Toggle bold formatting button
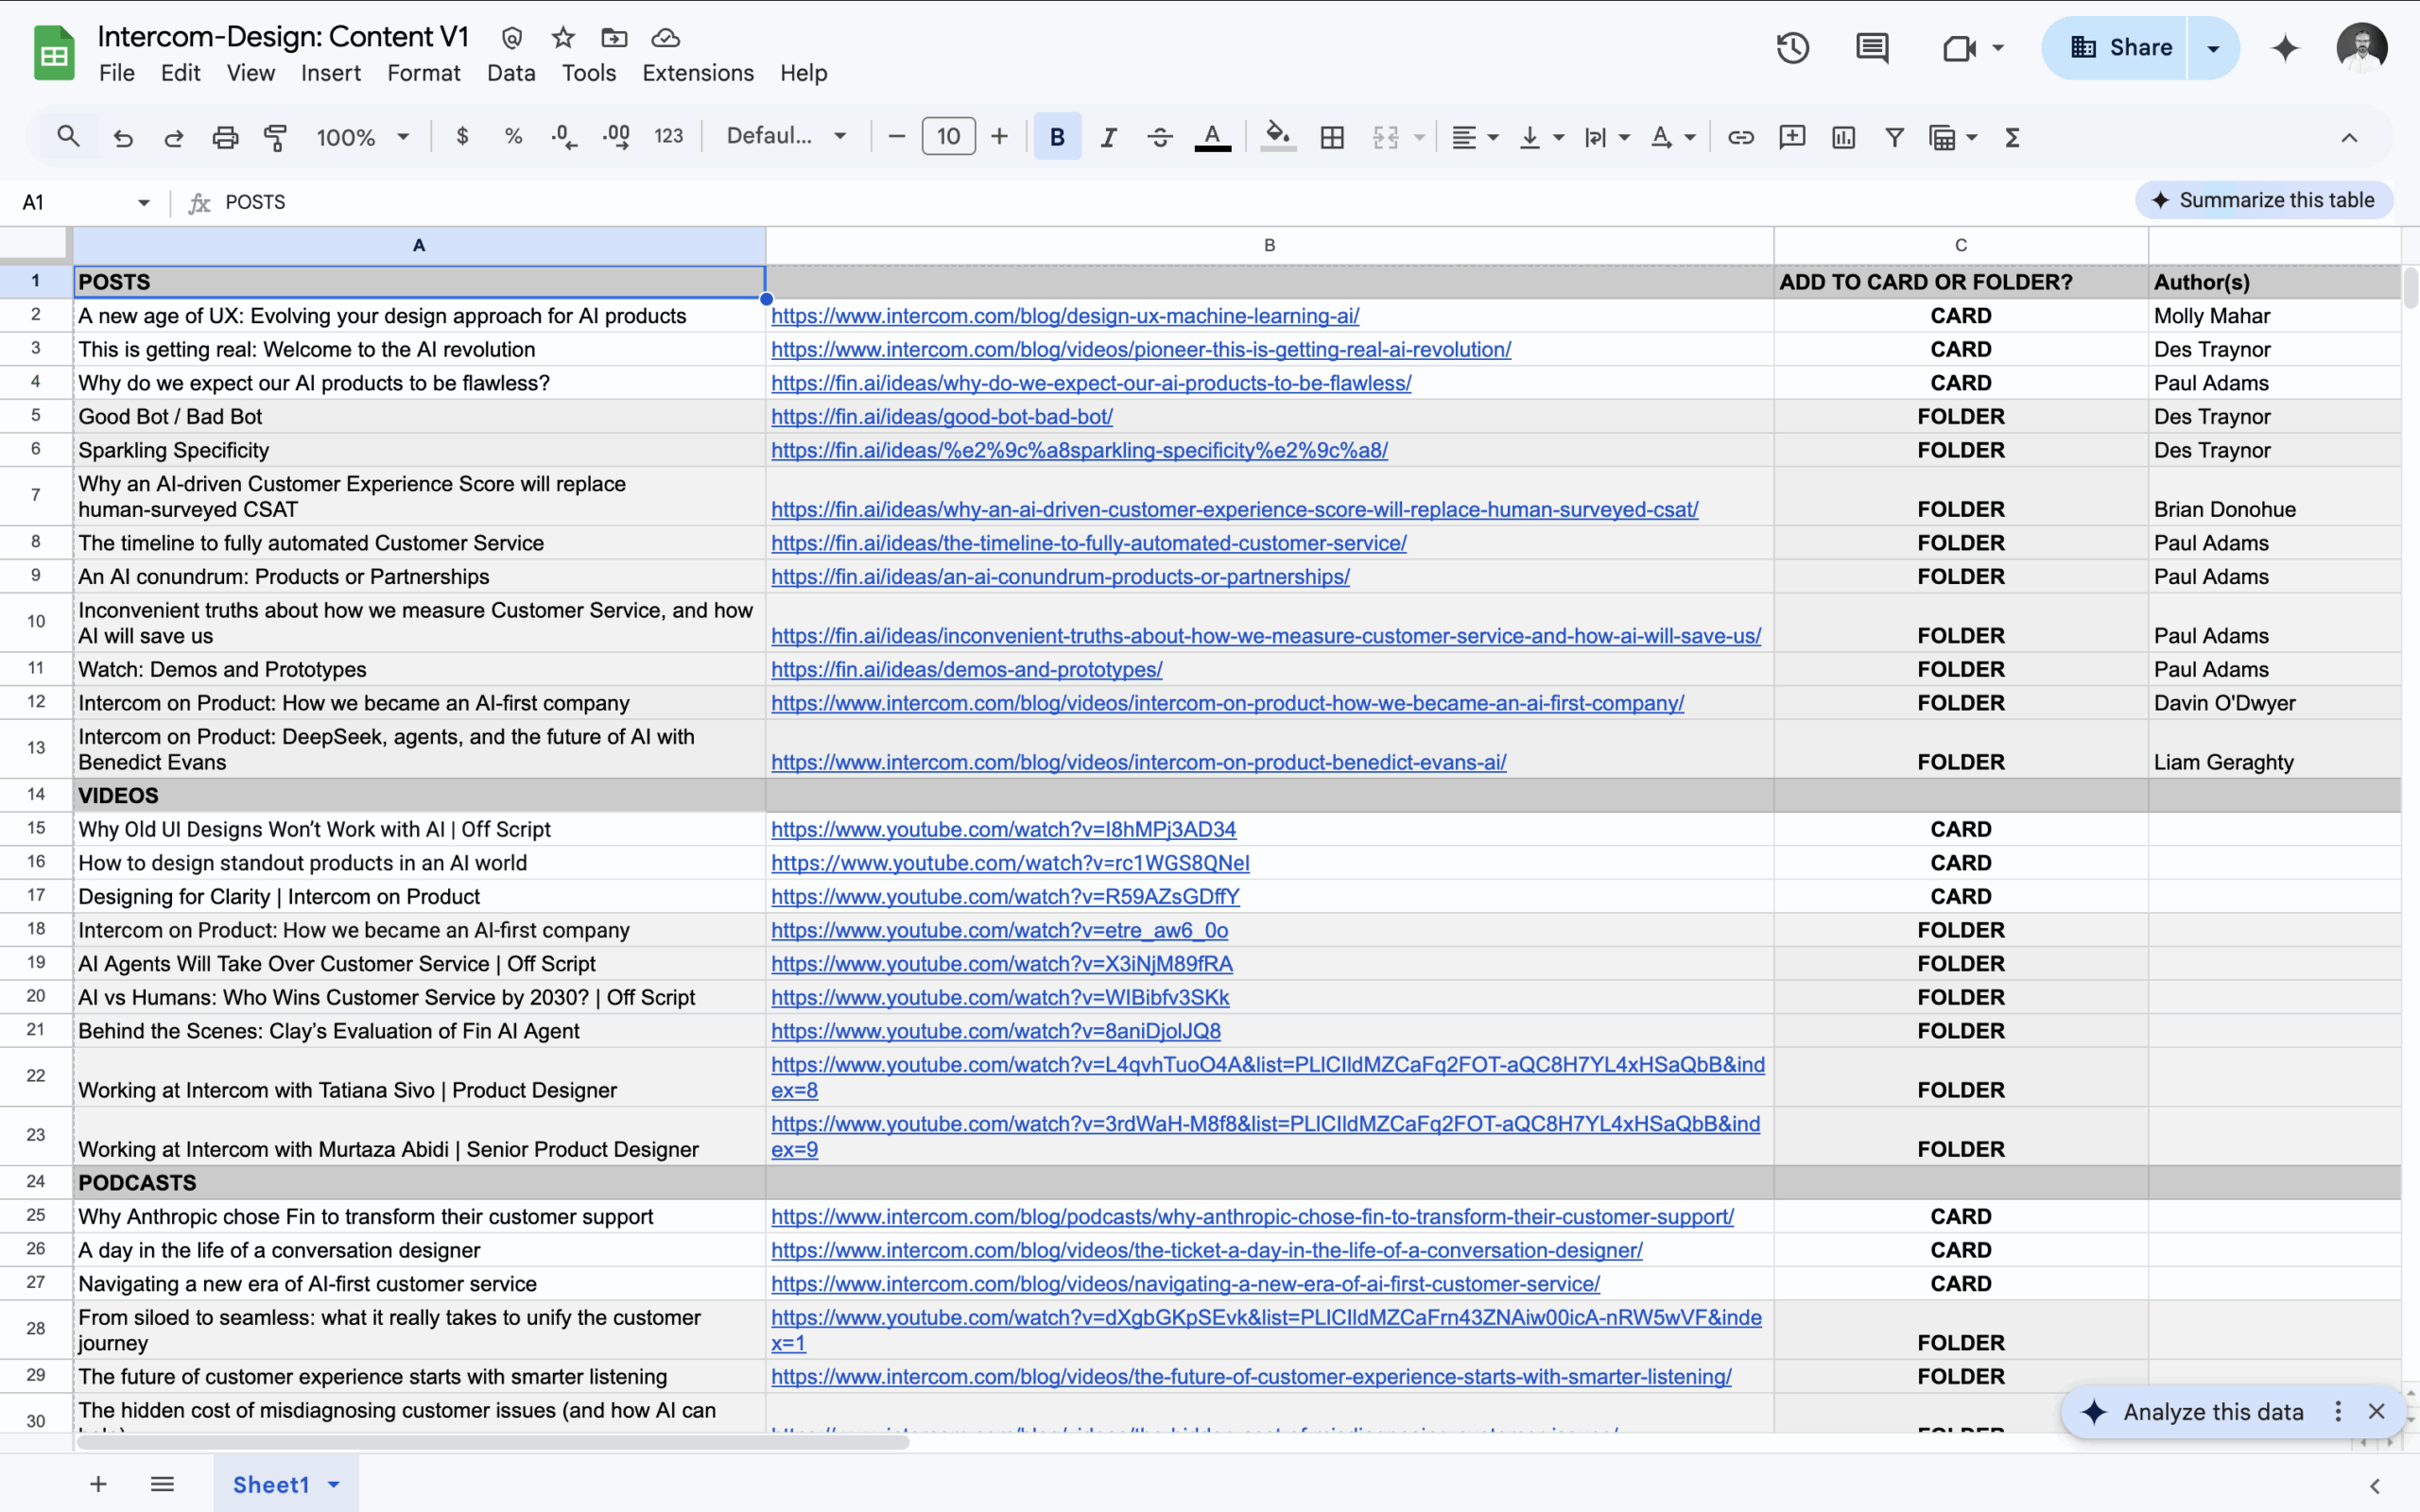The image size is (2420, 1512). (1057, 137)
